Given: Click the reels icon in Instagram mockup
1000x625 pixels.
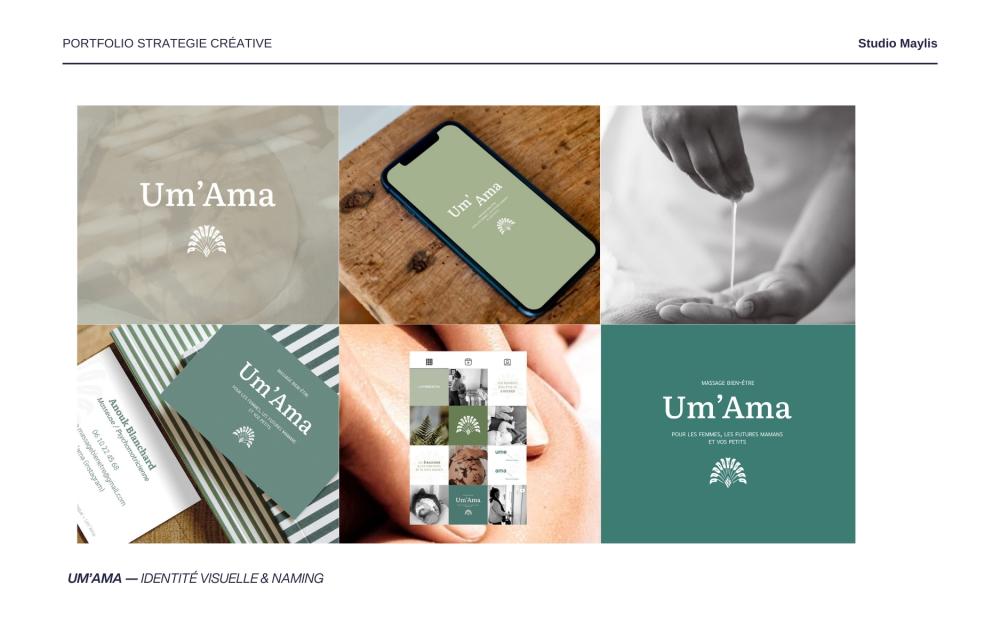Looking at the screenshot, I should coord(468,362).
